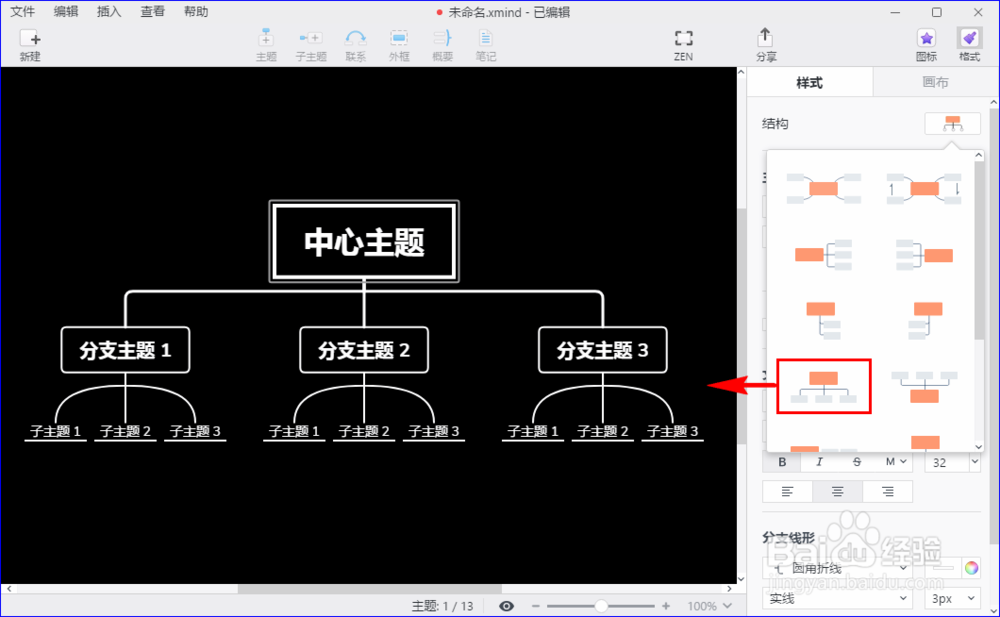Click the canvas vertical scrollbar
The image size is (1000, 617).
tap(741, 325)
